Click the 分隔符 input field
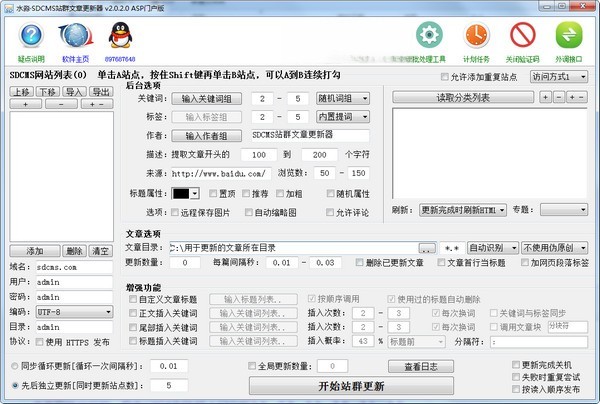This screenshot has width=600, height=404. (539, 342)
